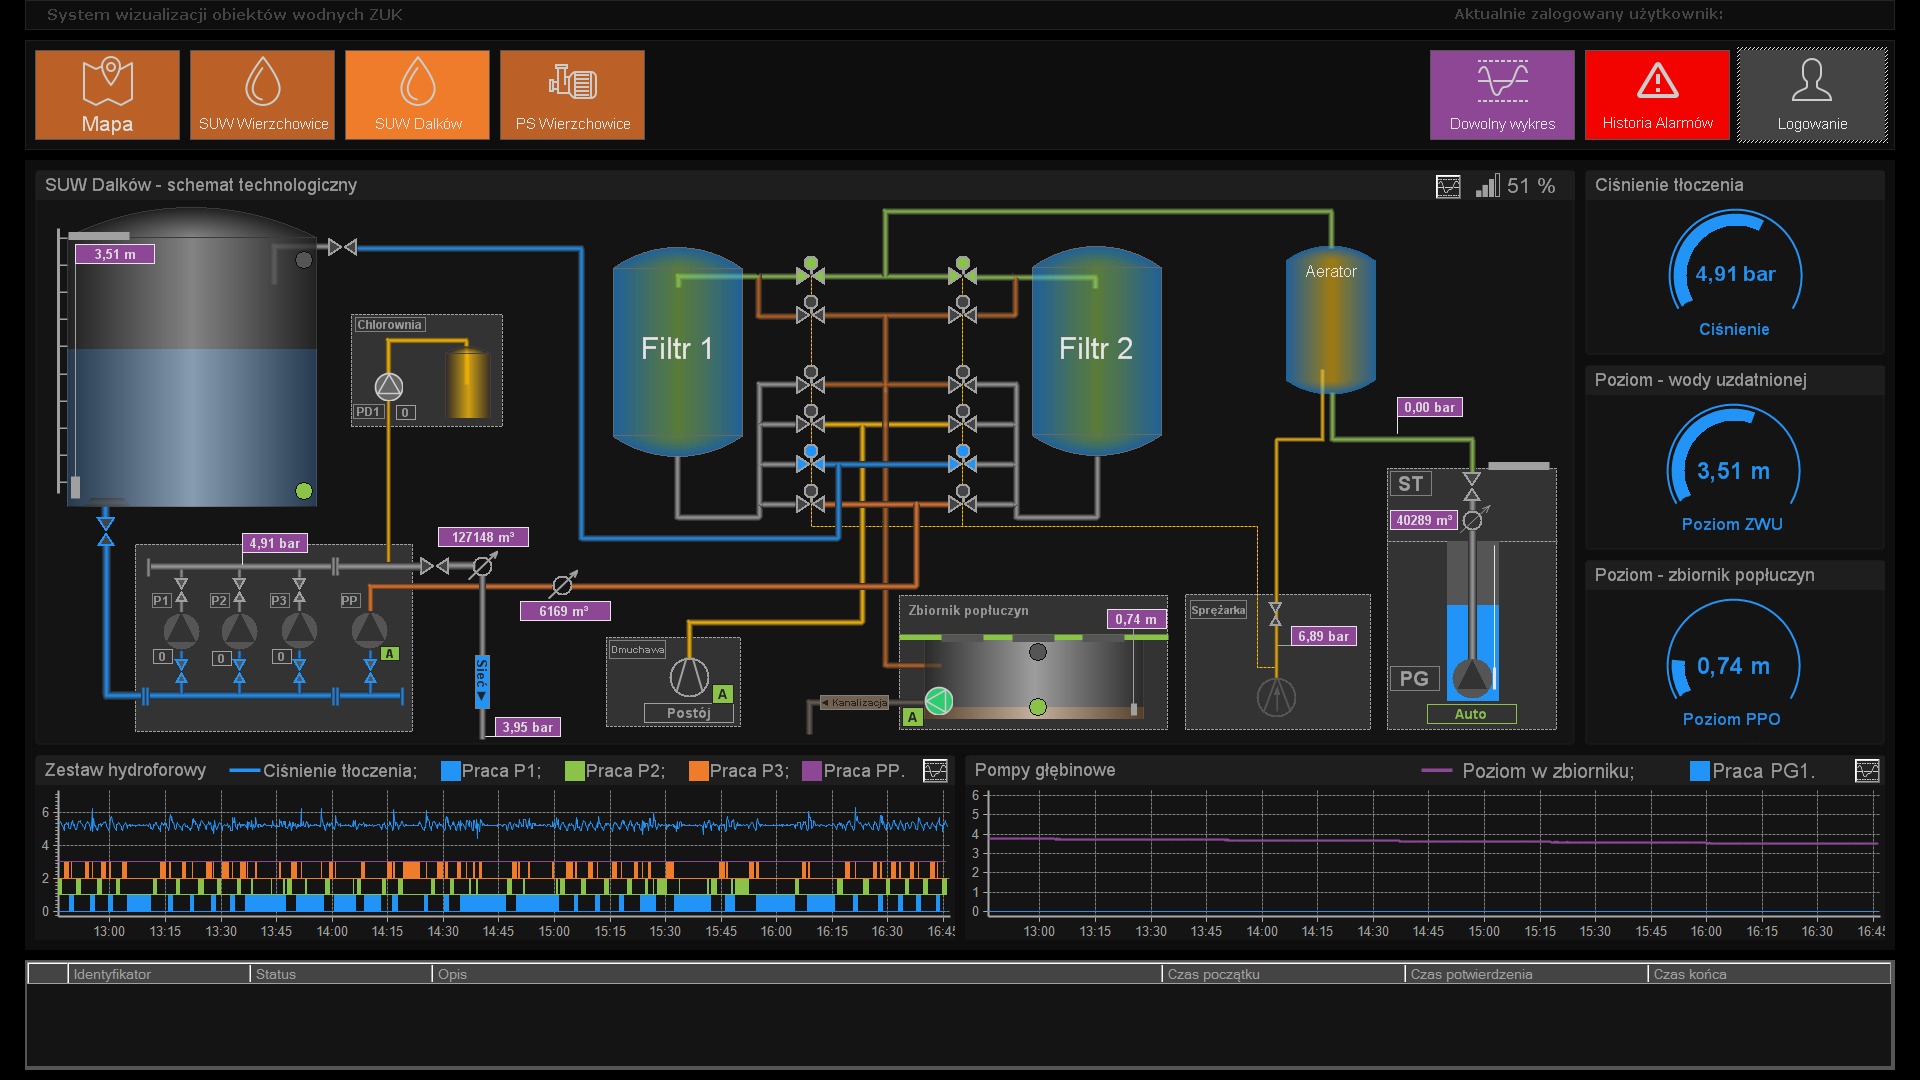Click the Sprężarka compressor icon
Image resolution: width=1920 pixels, height=1080 pixels.
[1276, 697]
